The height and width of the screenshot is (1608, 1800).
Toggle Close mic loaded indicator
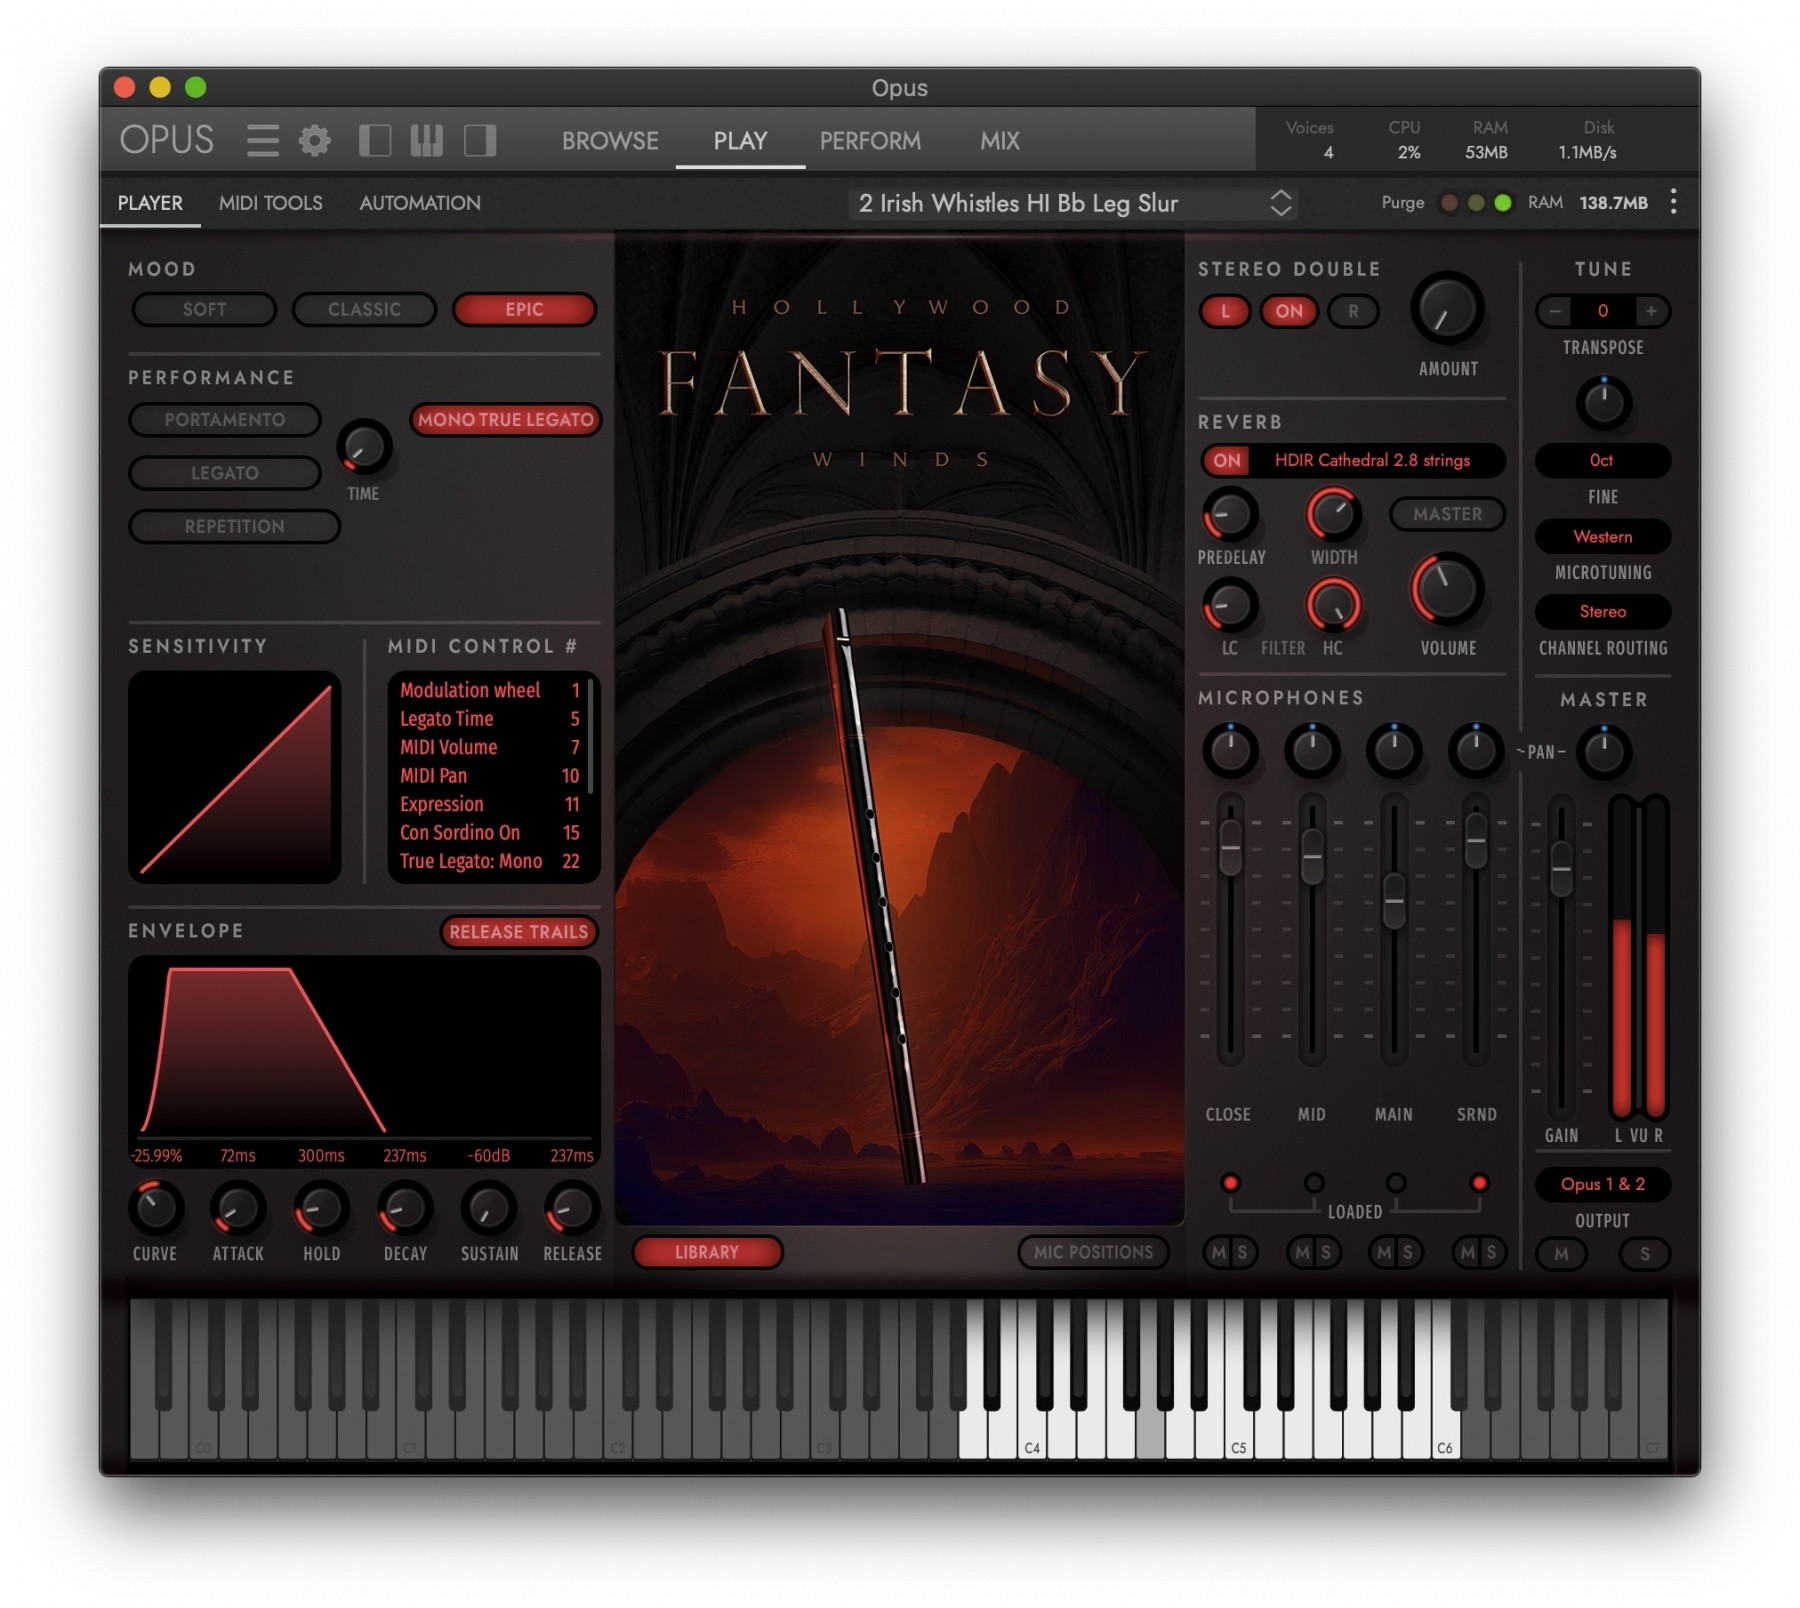[x=1230, y=1183]
